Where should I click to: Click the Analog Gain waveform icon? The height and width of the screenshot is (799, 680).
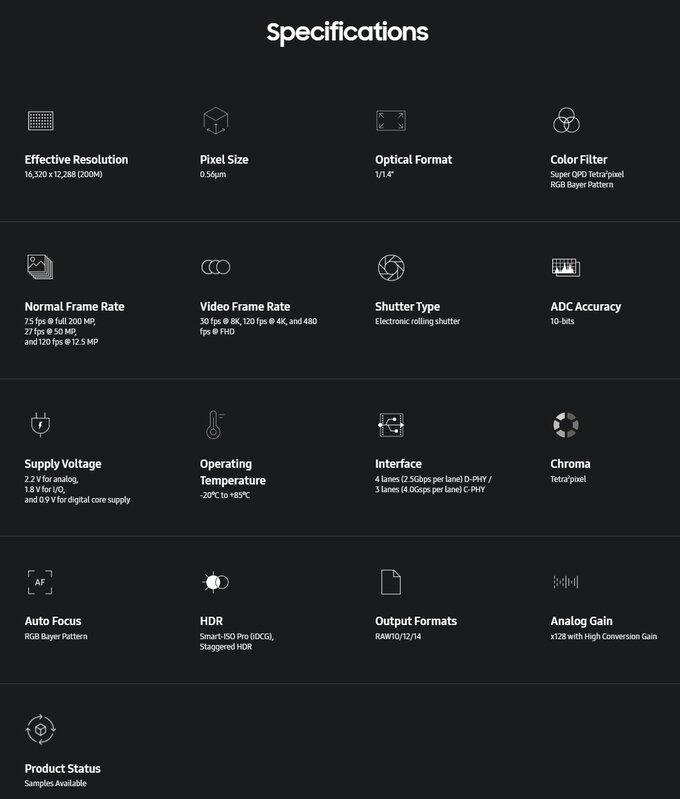click(x=566, y=582)
